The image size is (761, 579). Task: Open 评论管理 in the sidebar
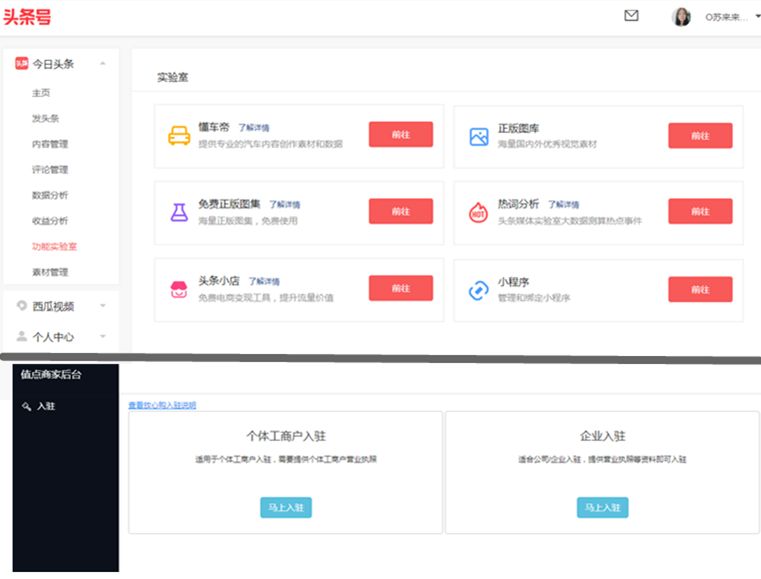click(x=50, y=169)
